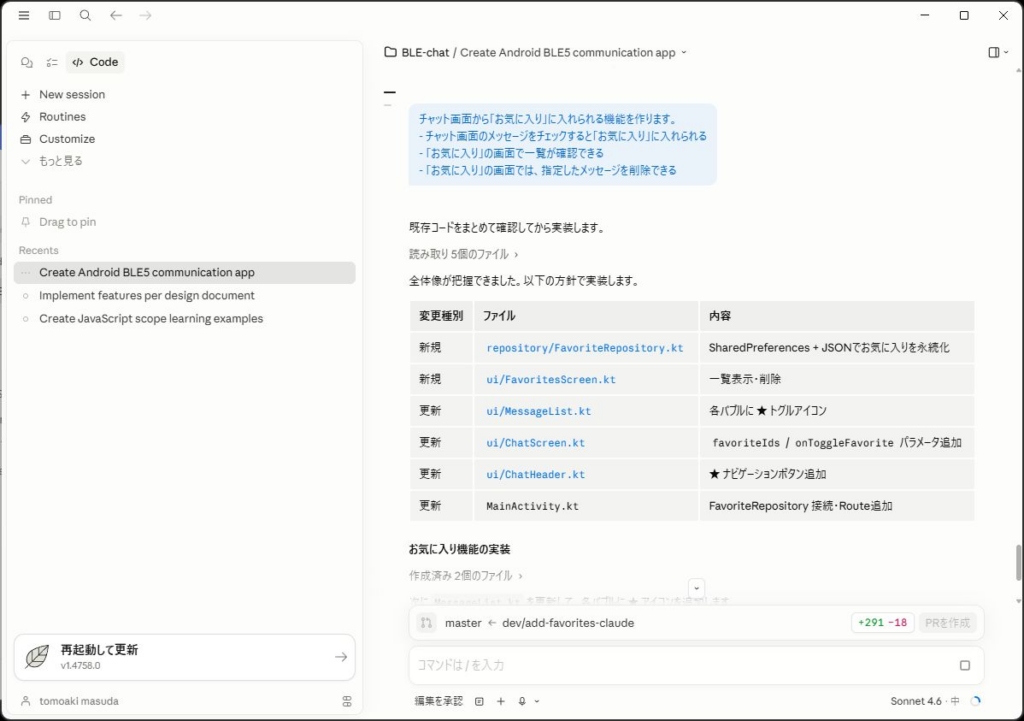This screenshot has height=721, width=1024.
Task: Click the microphone icon in input toolbar
Action: coord(522,701)
